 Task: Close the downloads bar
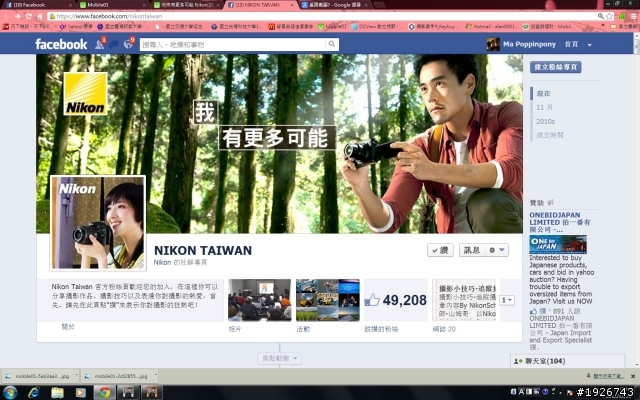(633, 376)
